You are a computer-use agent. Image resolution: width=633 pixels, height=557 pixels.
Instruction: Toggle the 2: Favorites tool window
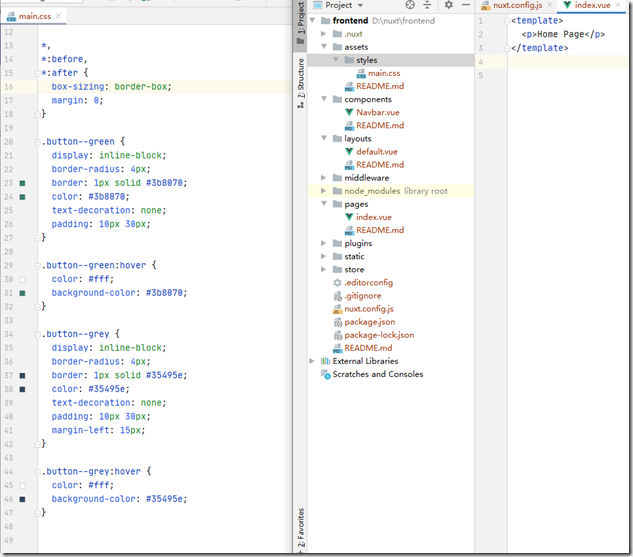pos(300,527)
